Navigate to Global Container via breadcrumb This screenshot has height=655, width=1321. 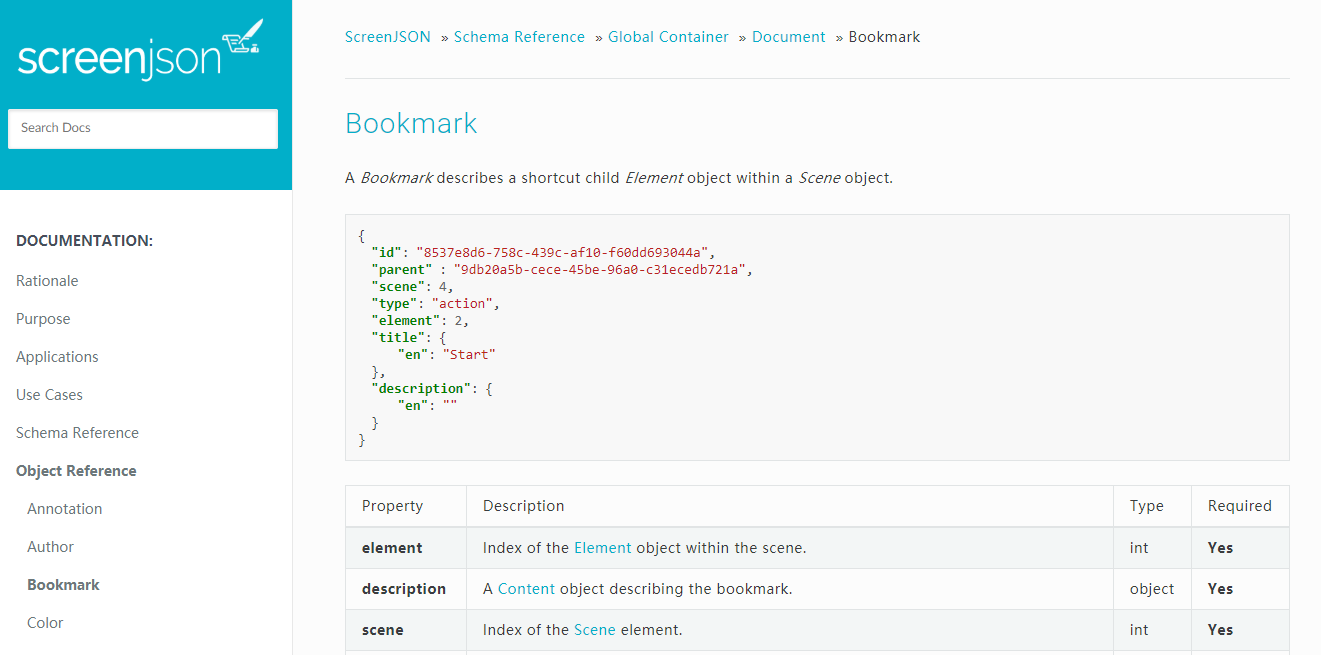(668, 36)
